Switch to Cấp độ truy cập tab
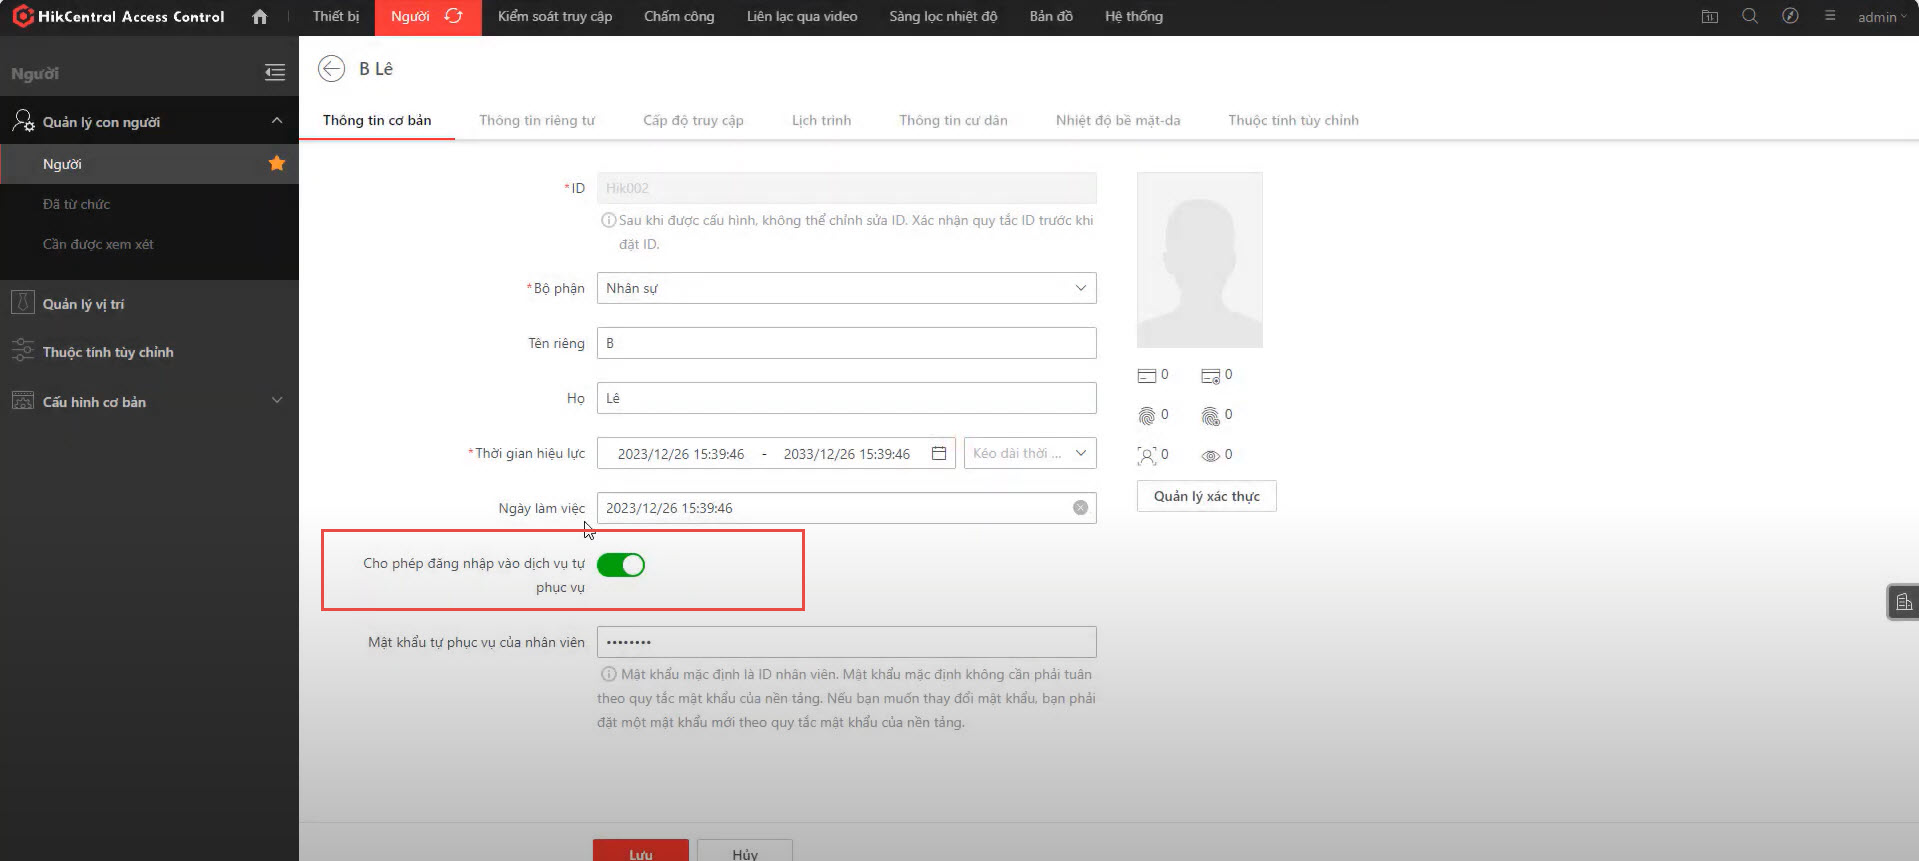 click(x=693, y=120)
